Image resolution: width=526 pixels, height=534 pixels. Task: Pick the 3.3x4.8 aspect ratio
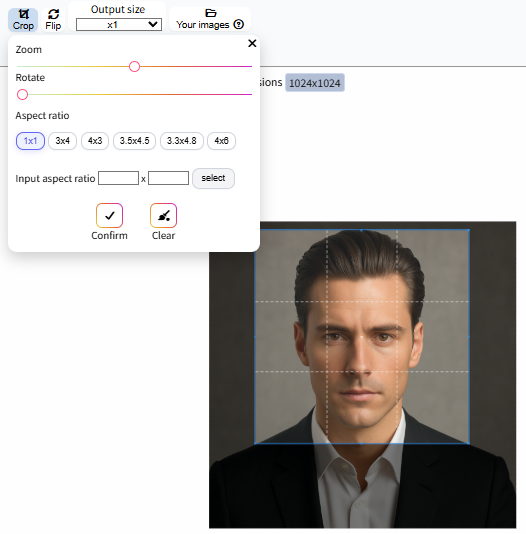click(182, 141)
